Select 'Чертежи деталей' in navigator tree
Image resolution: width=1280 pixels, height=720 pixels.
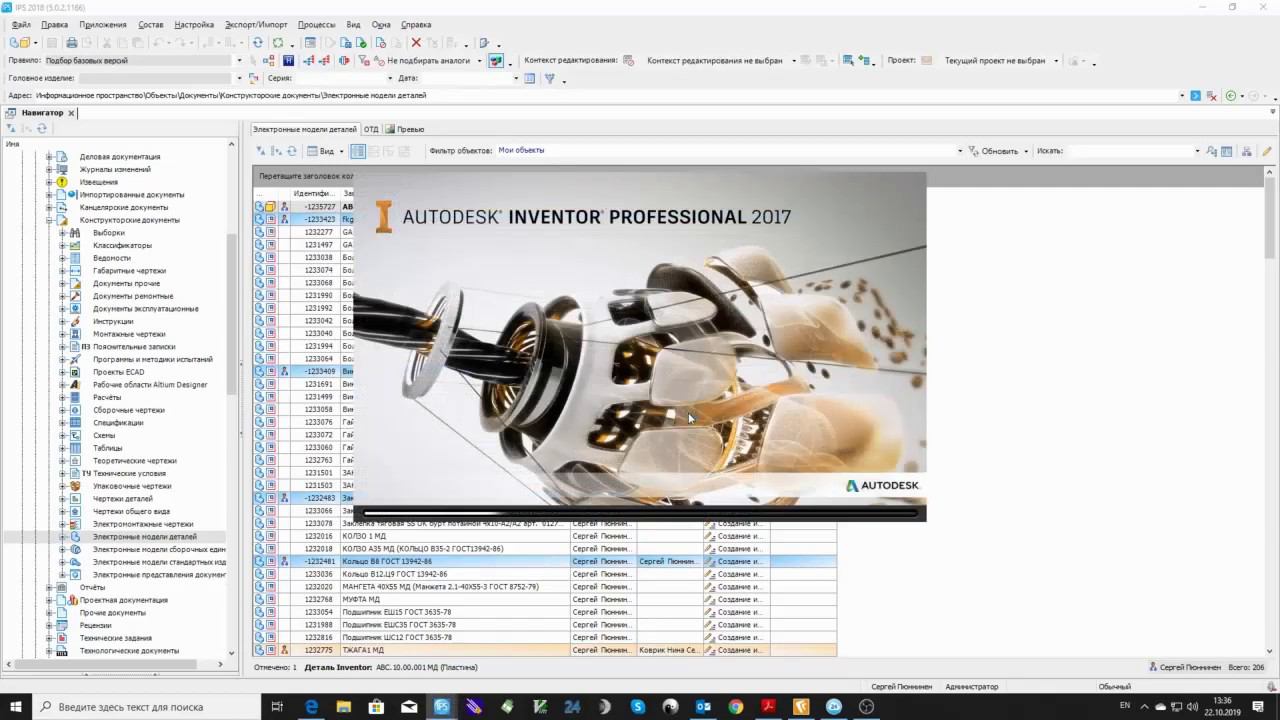123,499
